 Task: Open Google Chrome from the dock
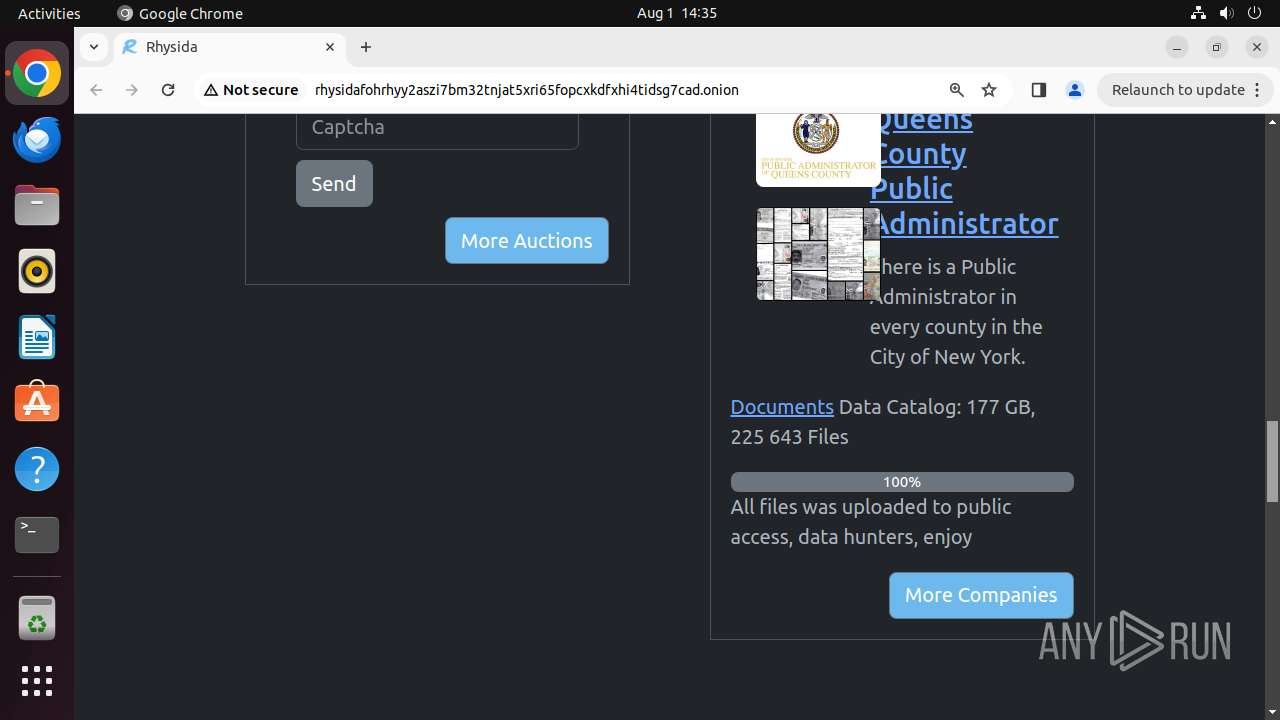coord(37,74)
